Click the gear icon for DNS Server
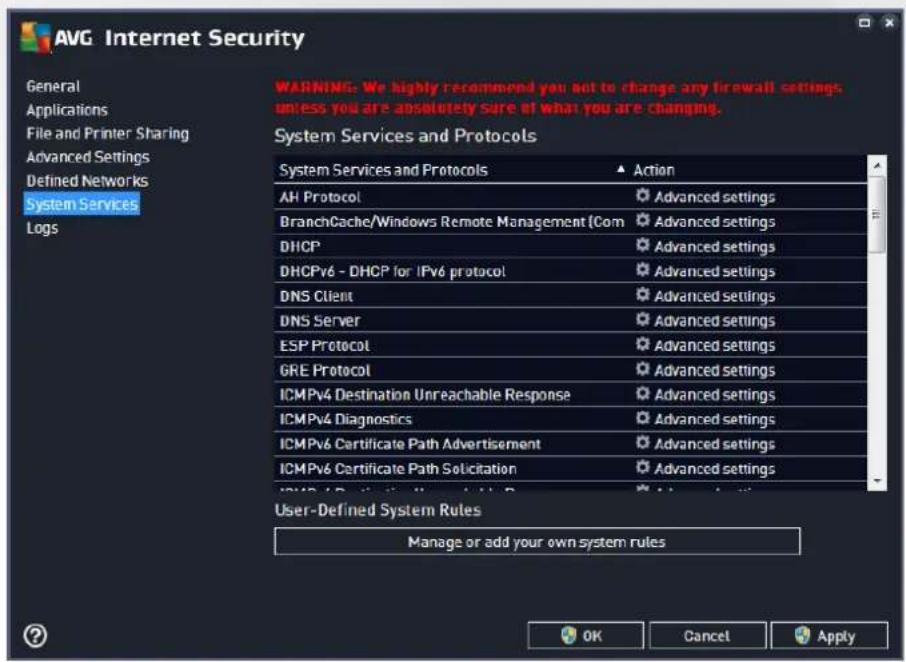This screenshot has height=662, width=906. click(x=643, y=319)
